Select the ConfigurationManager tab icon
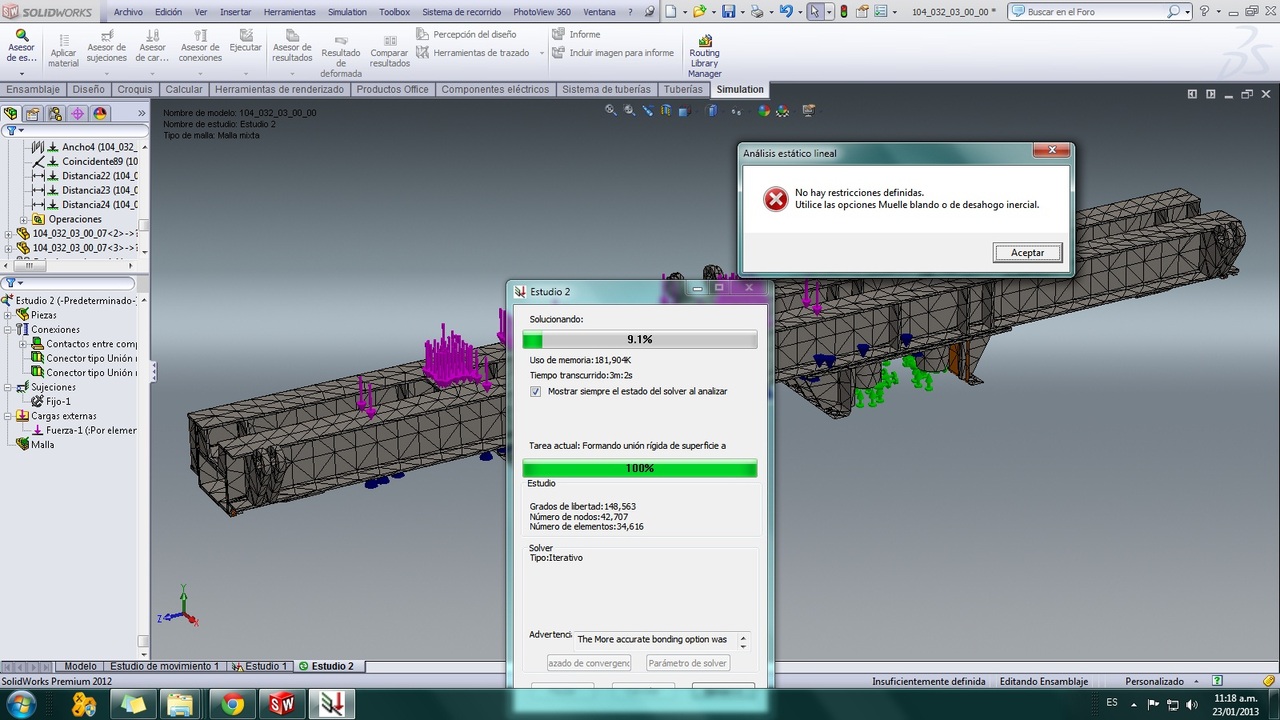Viewport: 1280px width, 720px height. pos(55,114)
